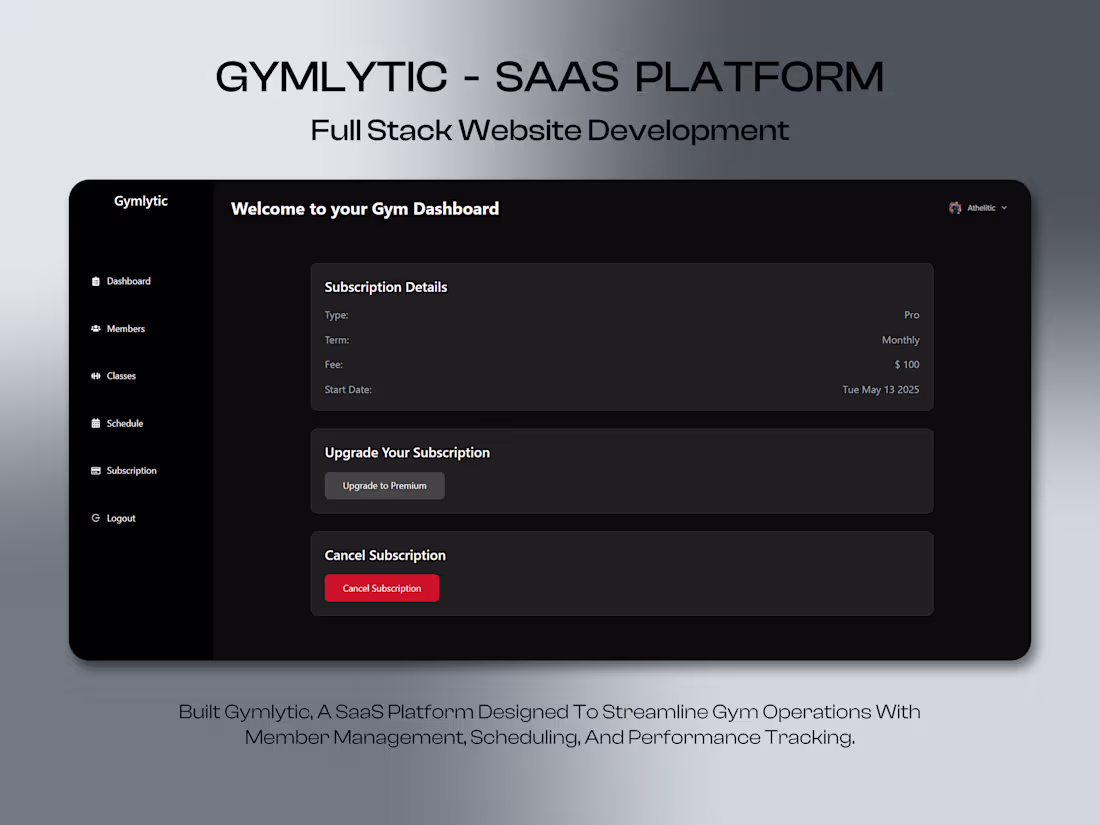The image size is (1100, 825).
Task: Navigate to Members from sidebar
Action: click(x=125, y=328)
